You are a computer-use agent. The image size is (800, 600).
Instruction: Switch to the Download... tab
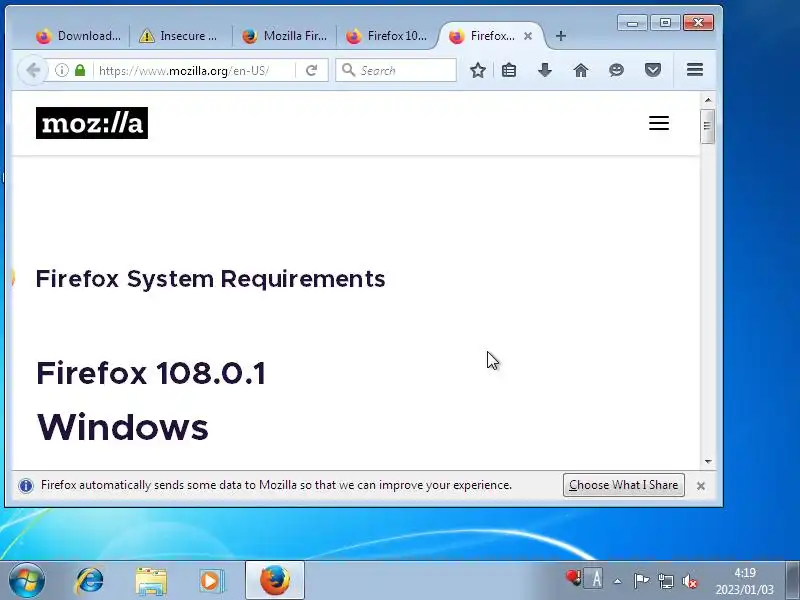point(78,36)
